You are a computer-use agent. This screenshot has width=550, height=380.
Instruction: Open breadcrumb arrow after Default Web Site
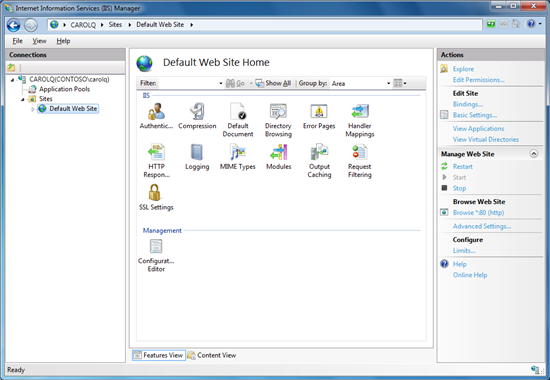[x=192, y=25]
